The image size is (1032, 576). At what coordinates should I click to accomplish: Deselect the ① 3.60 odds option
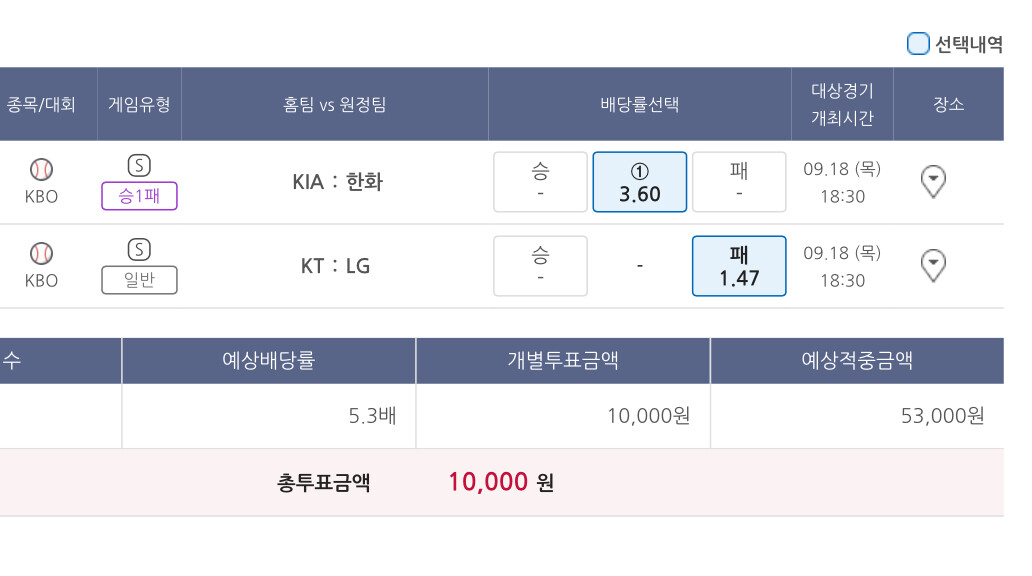click(x=640, y=182)
